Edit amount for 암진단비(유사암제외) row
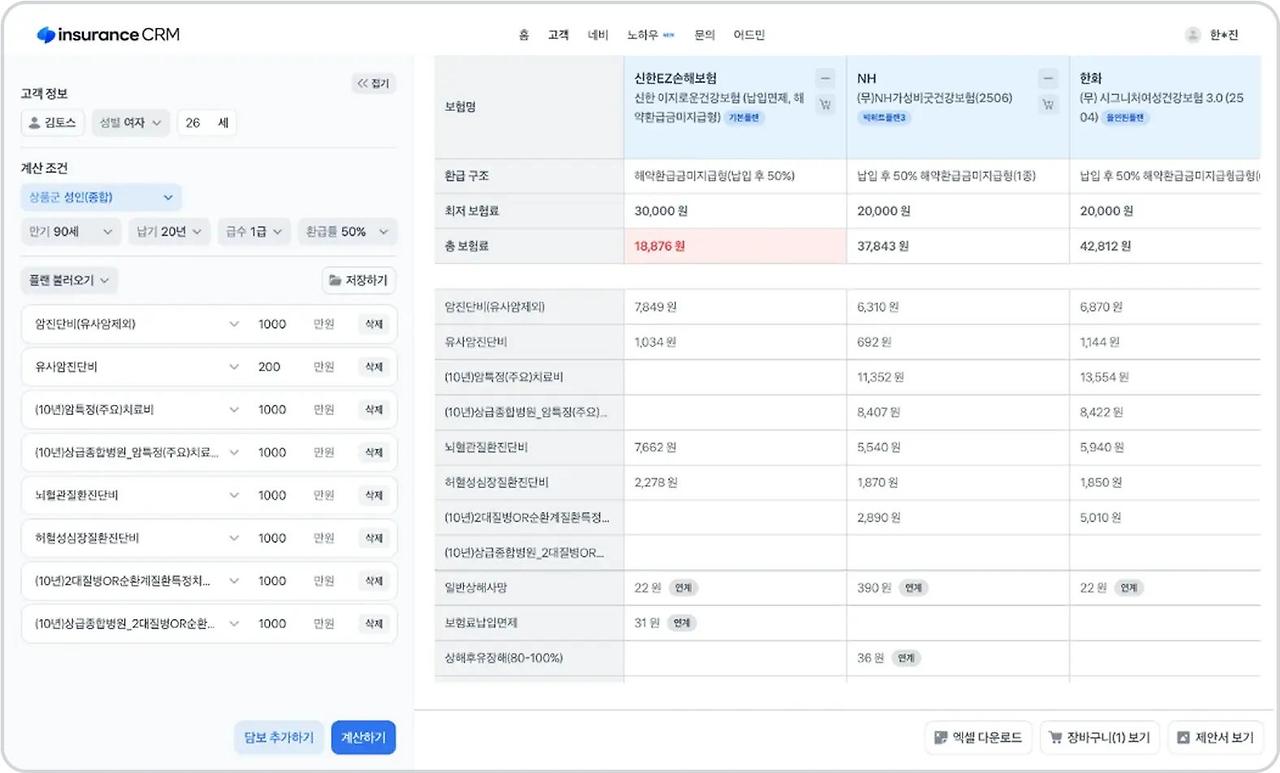The height and width of the screenshot is (773, 1280). [272, 324]
